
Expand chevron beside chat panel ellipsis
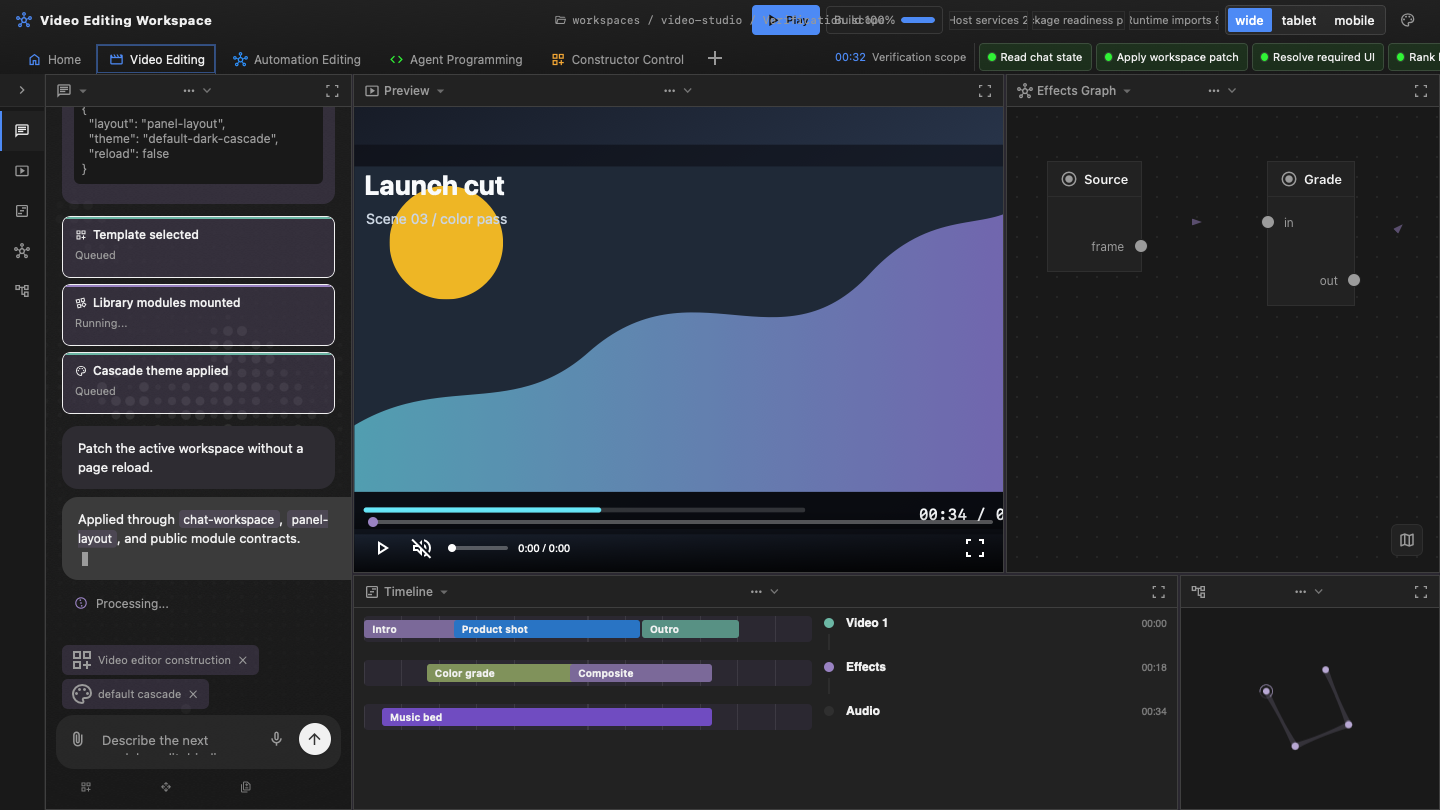pos(207,90)
